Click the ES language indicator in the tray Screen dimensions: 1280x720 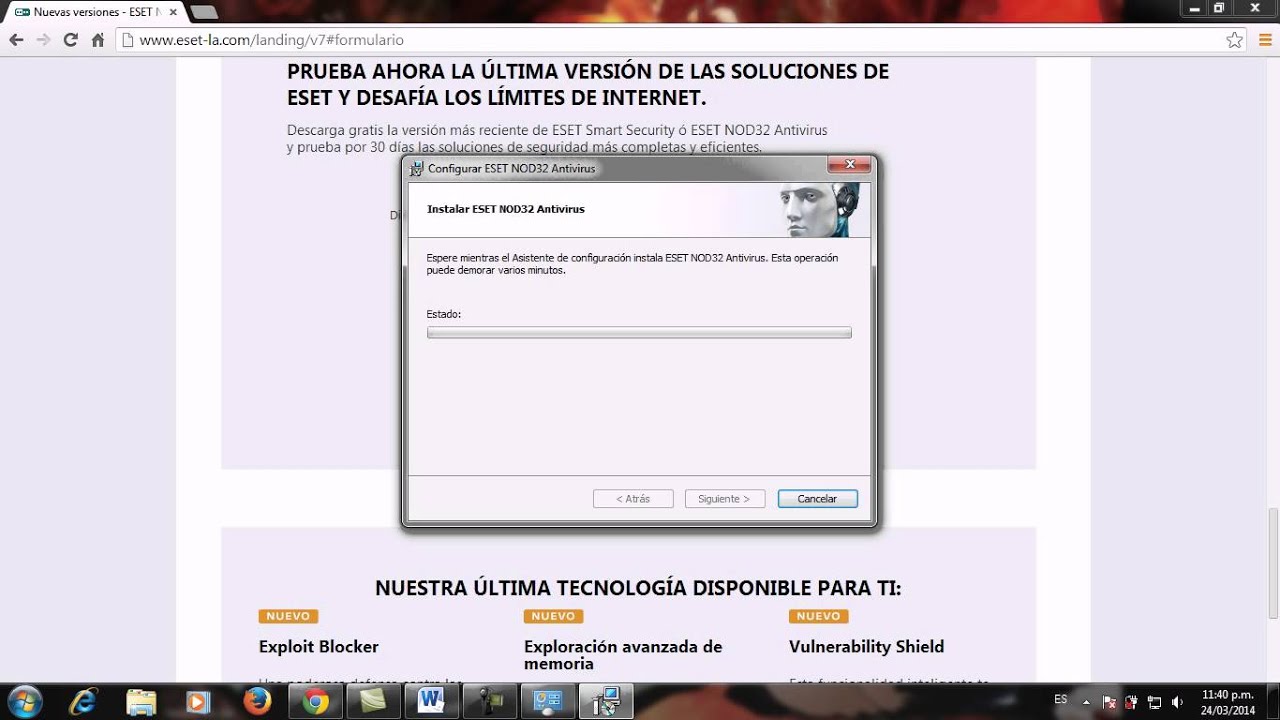pyautogui.click(x=1061, y=698)
